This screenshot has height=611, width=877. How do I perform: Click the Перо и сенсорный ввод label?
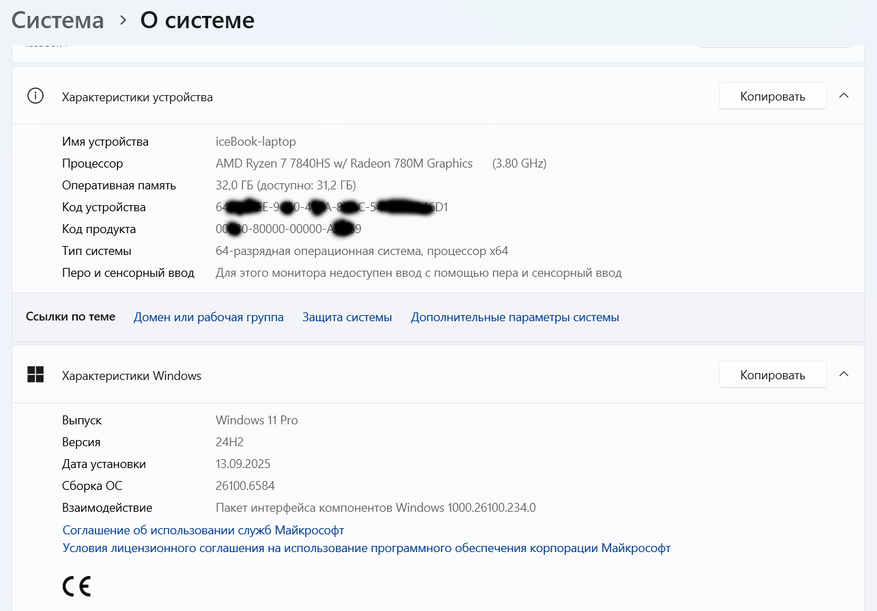(x=128, y=273)
